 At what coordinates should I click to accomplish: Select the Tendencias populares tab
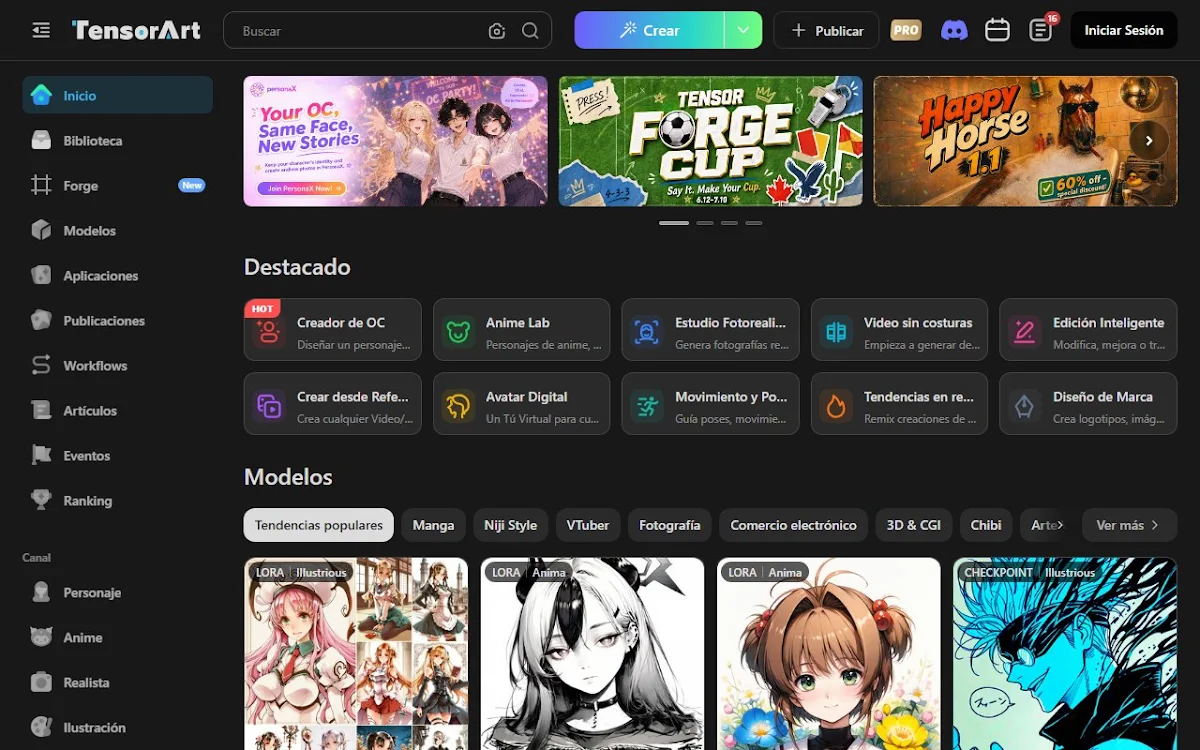coord(319,525)
